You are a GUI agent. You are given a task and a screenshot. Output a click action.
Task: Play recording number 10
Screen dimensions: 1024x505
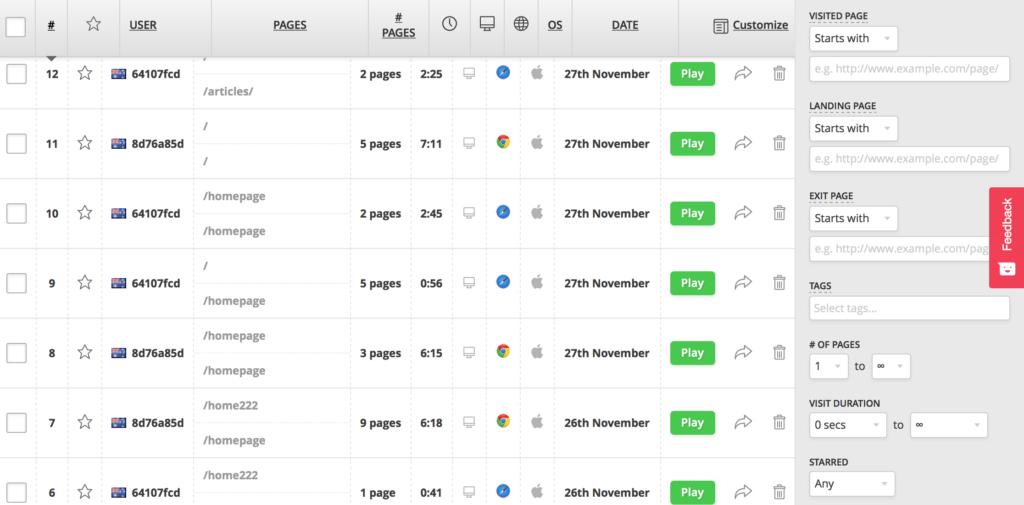click(692, 214)
